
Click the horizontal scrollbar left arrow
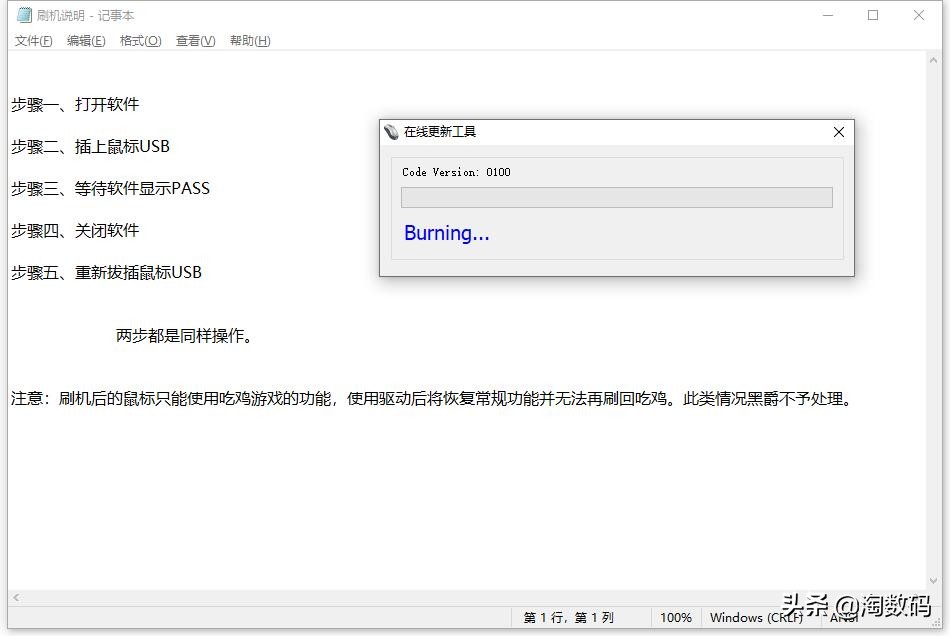(16, 597)
